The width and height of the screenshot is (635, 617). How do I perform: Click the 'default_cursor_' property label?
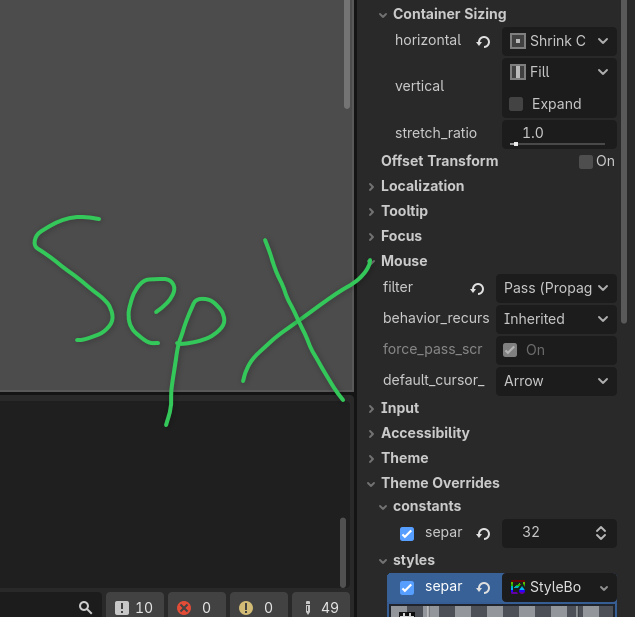434,380
